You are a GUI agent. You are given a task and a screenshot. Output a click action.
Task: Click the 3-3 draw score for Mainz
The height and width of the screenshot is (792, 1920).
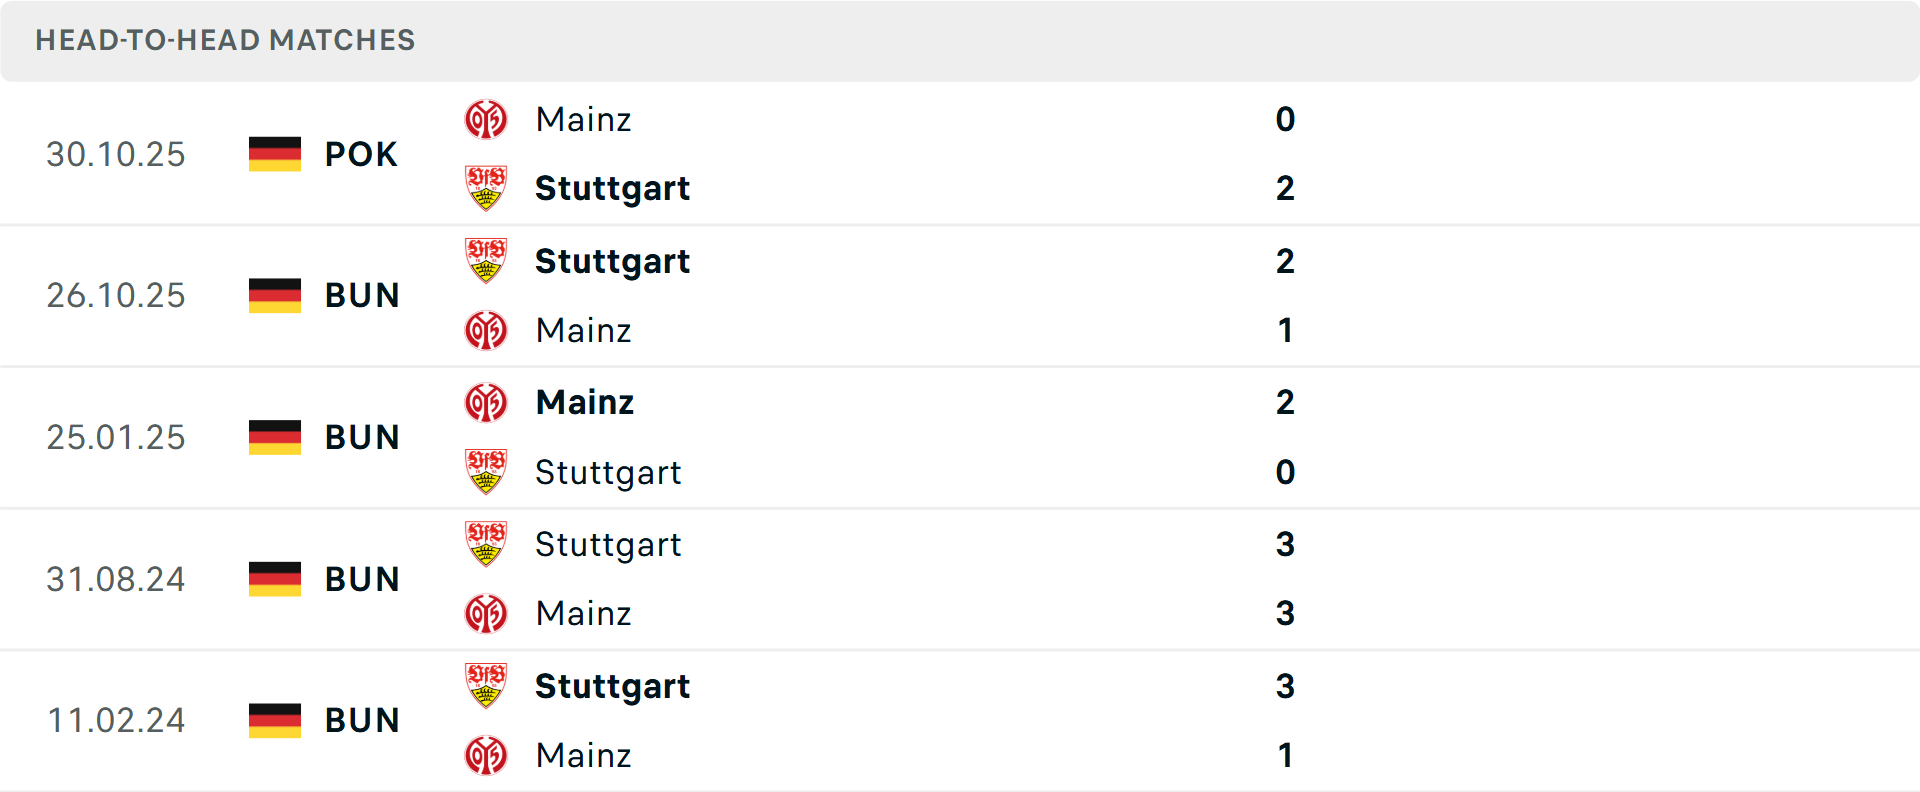tap(1285, 614)
